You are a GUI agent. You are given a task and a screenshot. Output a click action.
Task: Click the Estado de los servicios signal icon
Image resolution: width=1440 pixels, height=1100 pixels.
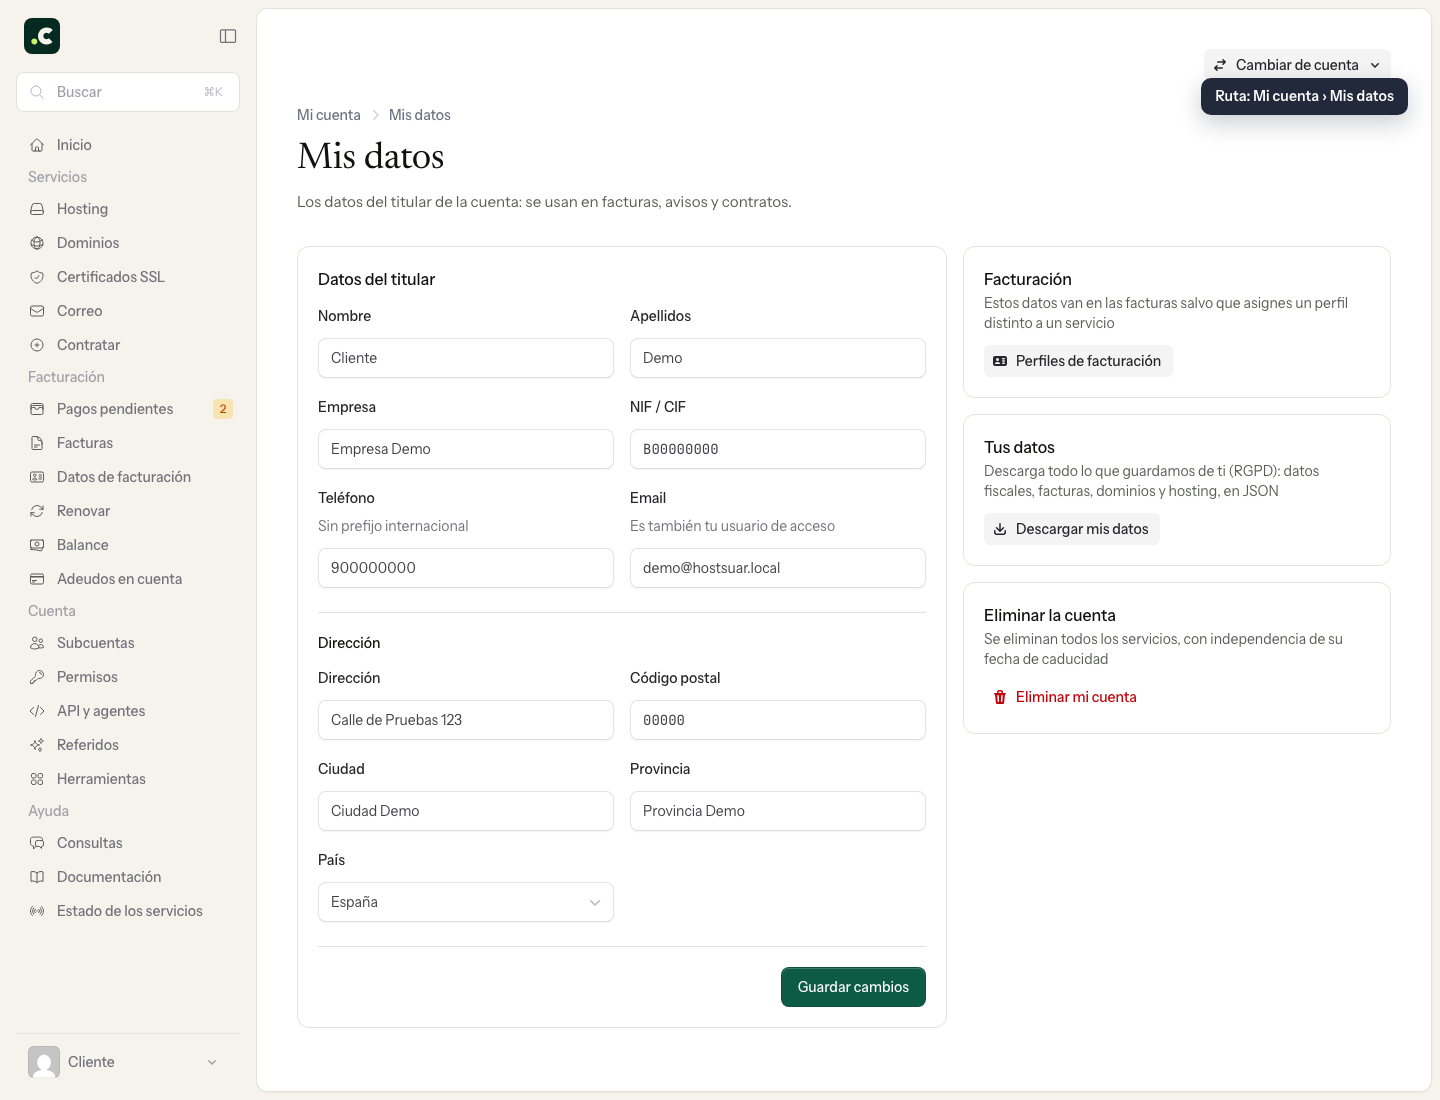point(37,911)
